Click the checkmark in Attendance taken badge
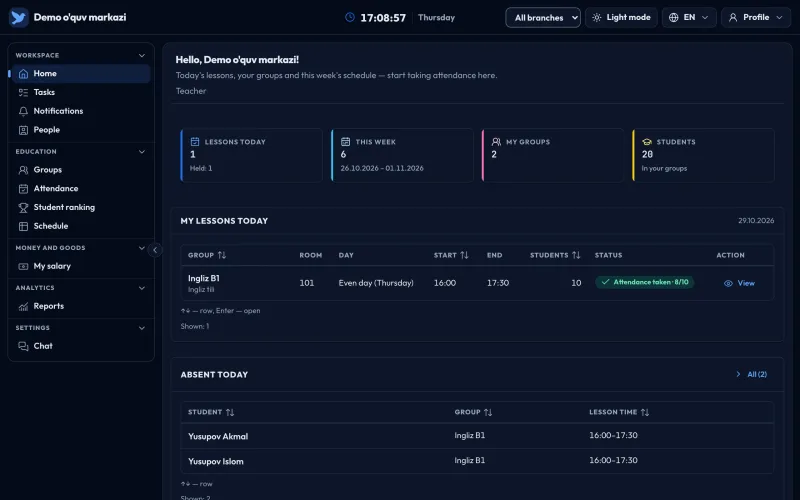 606,282
